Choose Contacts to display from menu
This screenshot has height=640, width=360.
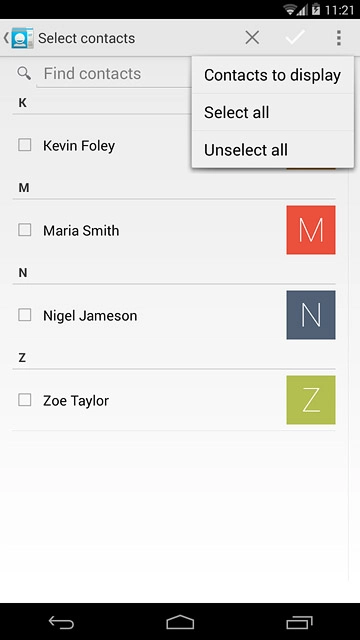click(x=273, y=75)
